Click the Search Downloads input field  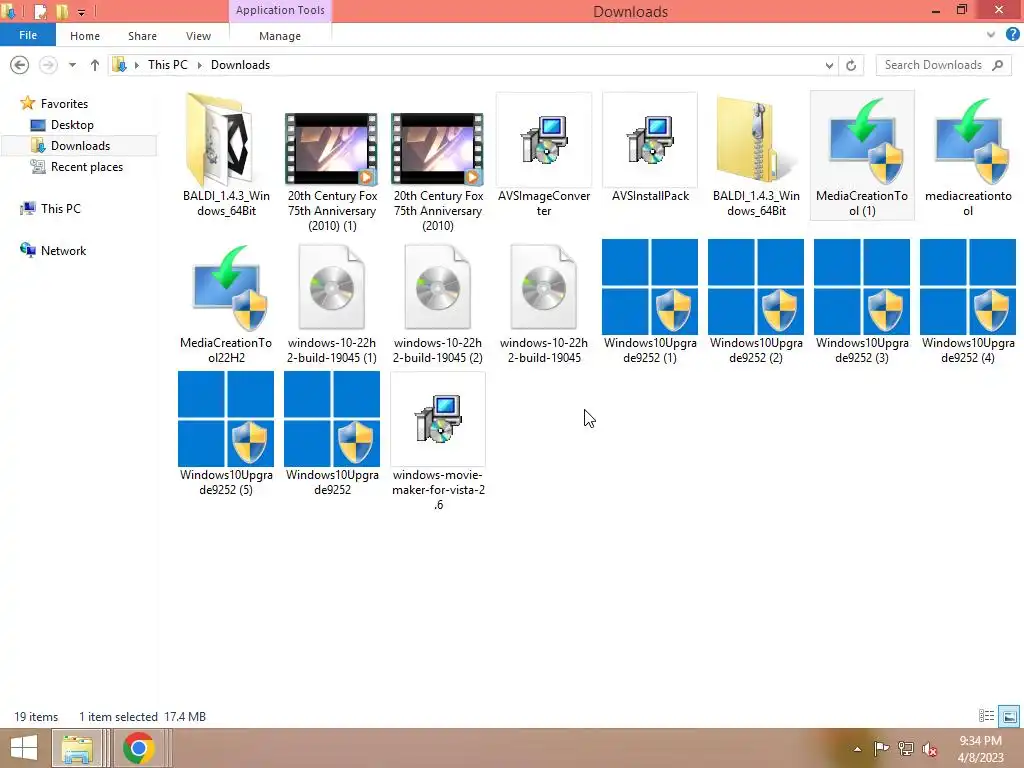coord(934,65)
